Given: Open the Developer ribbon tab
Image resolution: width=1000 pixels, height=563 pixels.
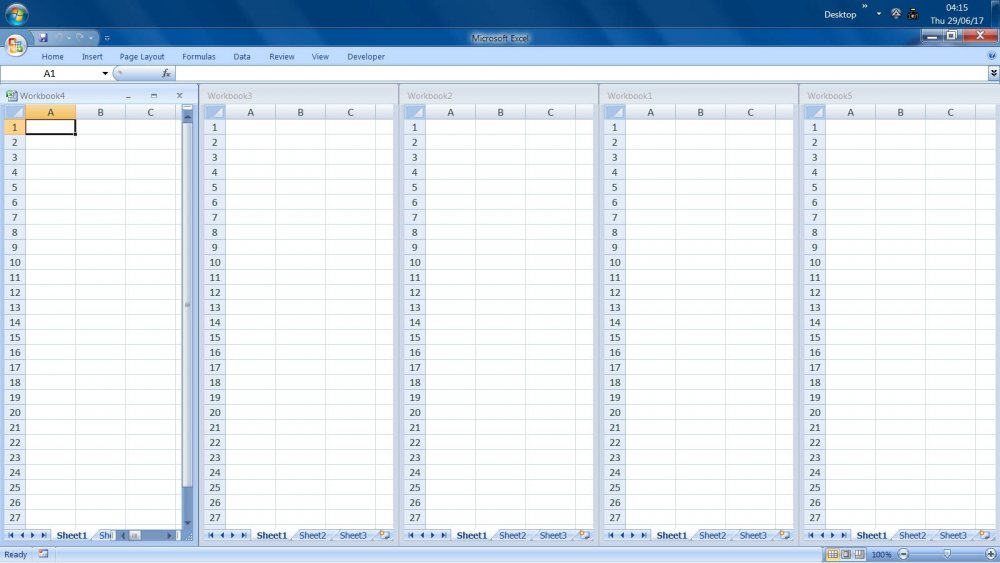Looking at the screenshot, I should [365, 57].
